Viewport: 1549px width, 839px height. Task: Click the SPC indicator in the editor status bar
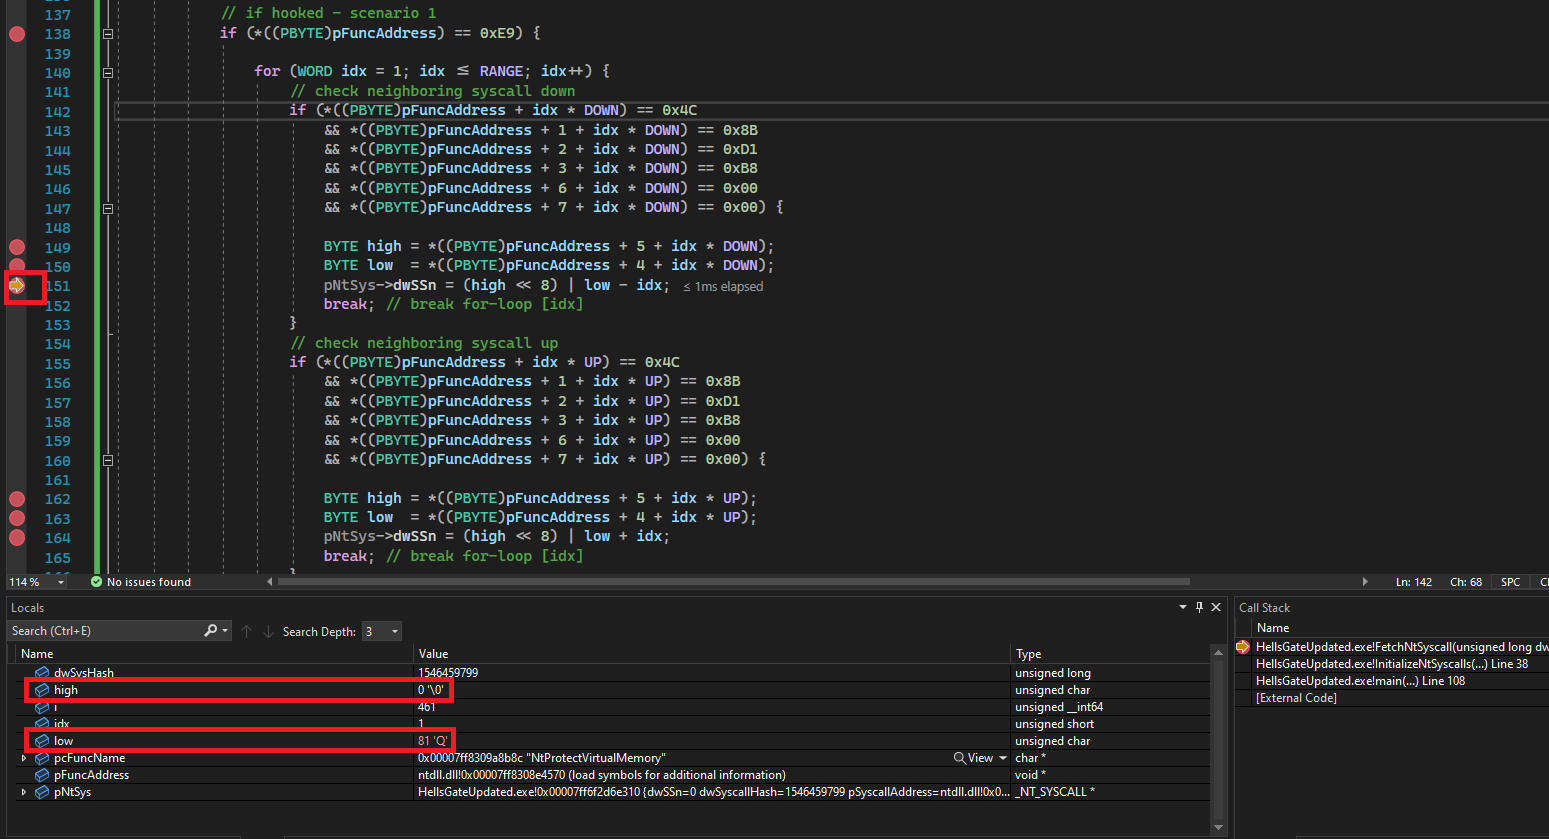pyautogui.click(x=1510, y=582)
